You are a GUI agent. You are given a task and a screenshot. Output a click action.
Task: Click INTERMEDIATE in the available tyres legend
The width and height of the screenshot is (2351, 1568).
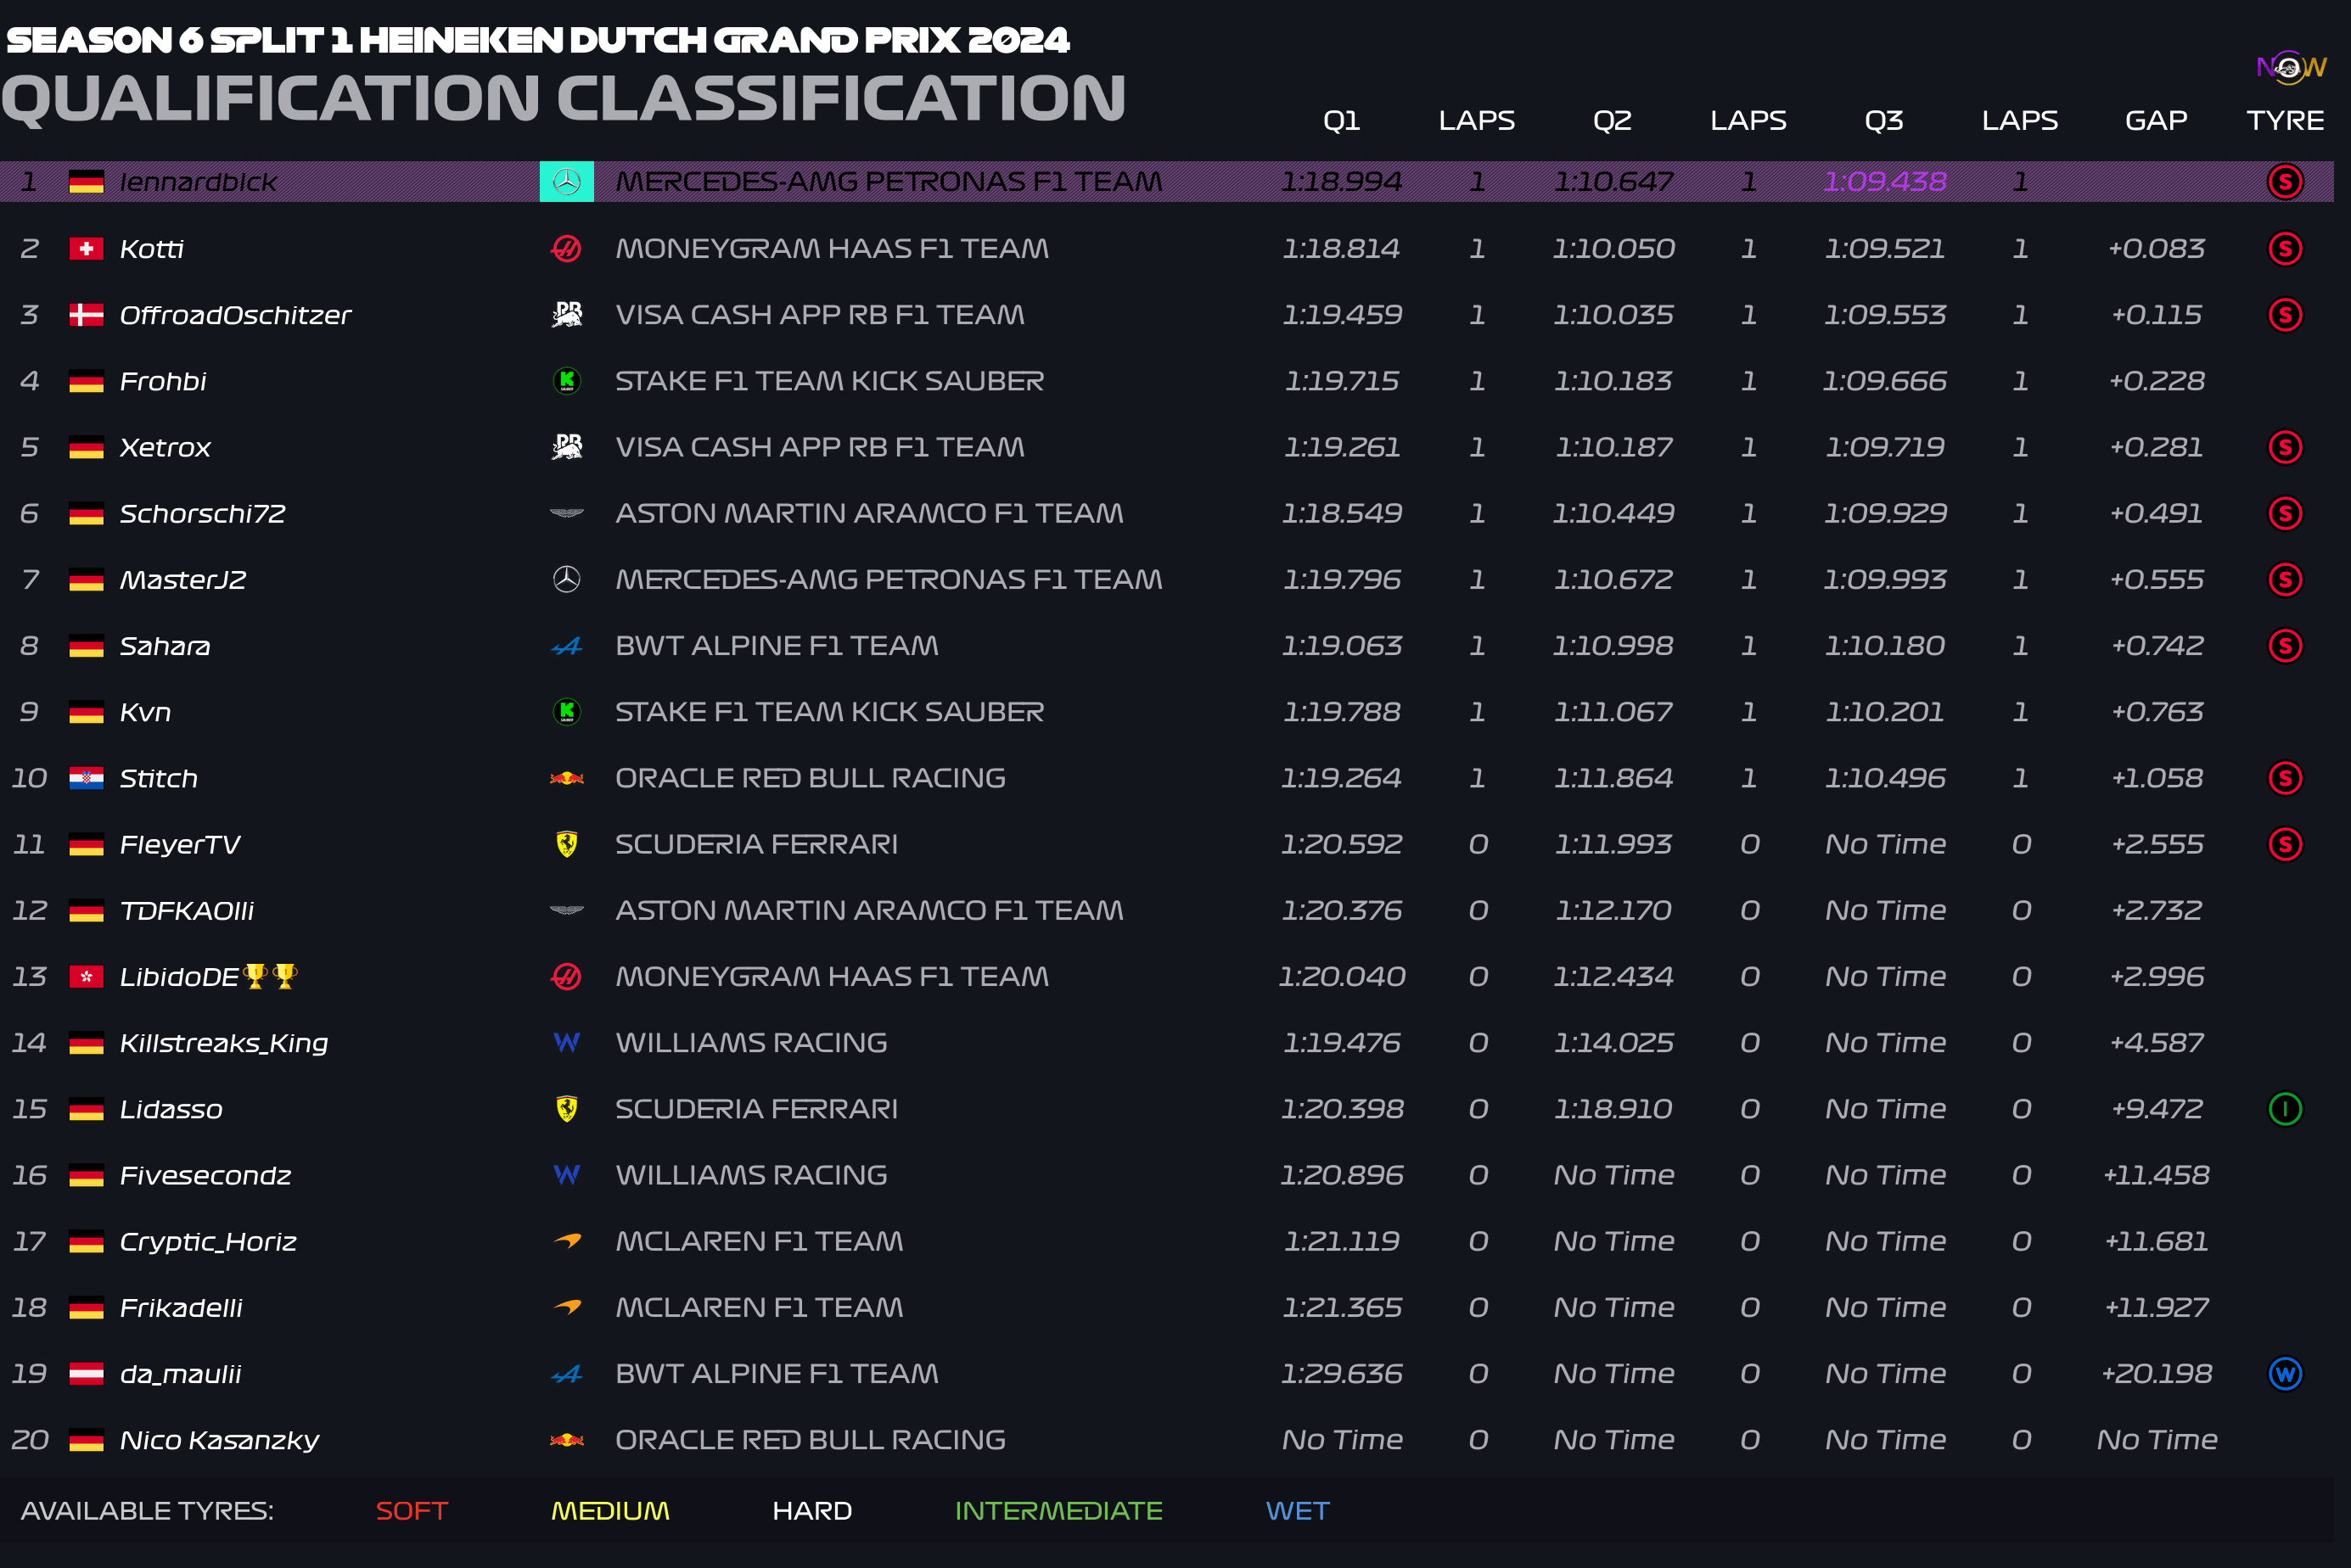pyautogui.click(x=1059, y=1510)
